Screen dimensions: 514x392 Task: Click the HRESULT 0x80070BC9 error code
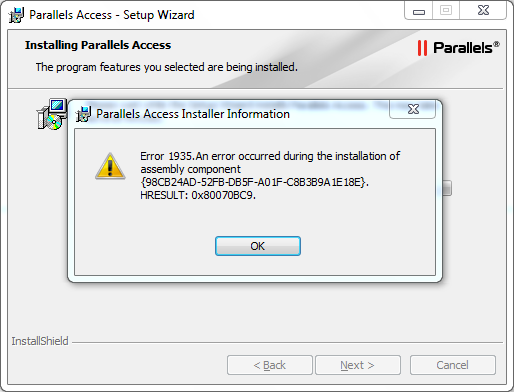(x=198, y=195)
